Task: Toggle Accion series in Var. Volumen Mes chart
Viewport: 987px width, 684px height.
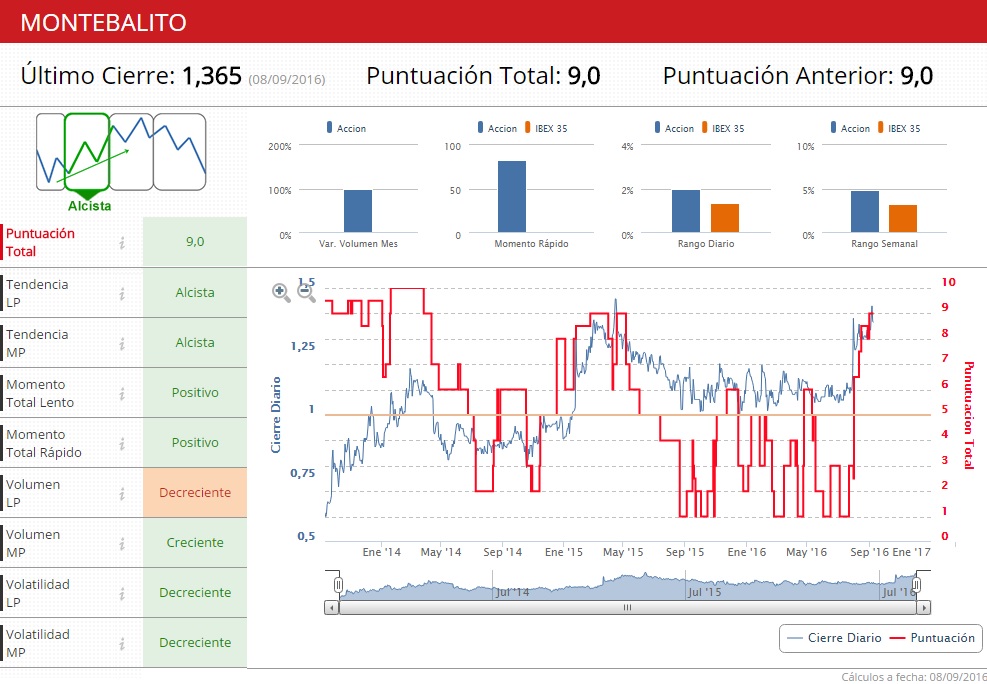Action: [x=346, y=128]
